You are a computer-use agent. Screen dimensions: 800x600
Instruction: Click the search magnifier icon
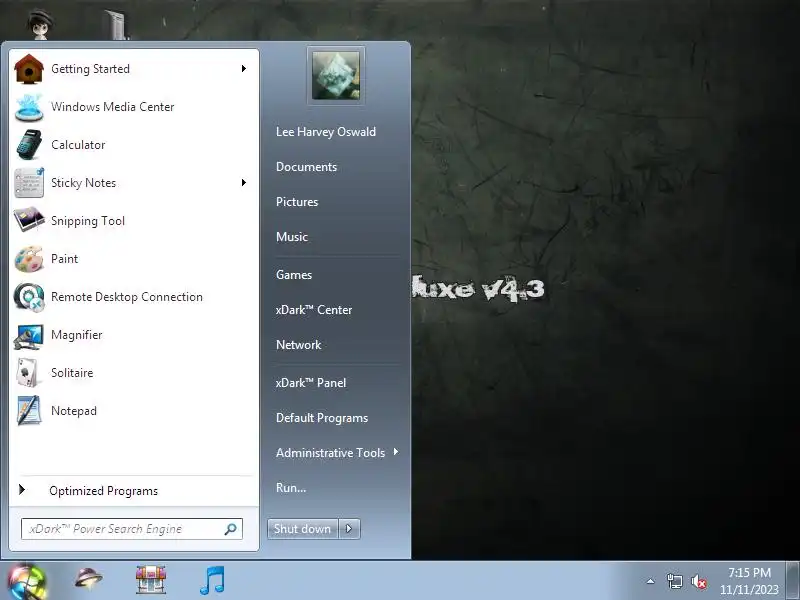point(231,529)
